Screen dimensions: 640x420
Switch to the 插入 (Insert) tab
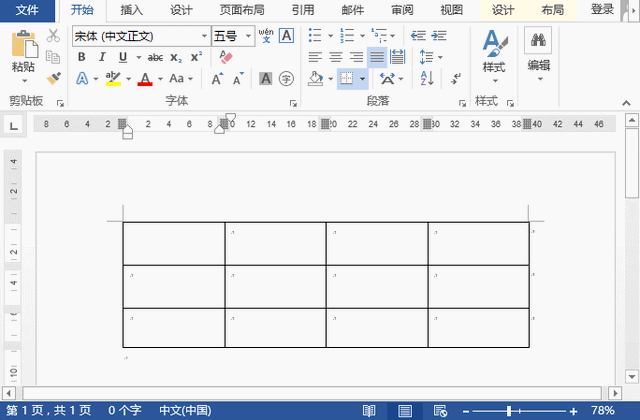131,10
